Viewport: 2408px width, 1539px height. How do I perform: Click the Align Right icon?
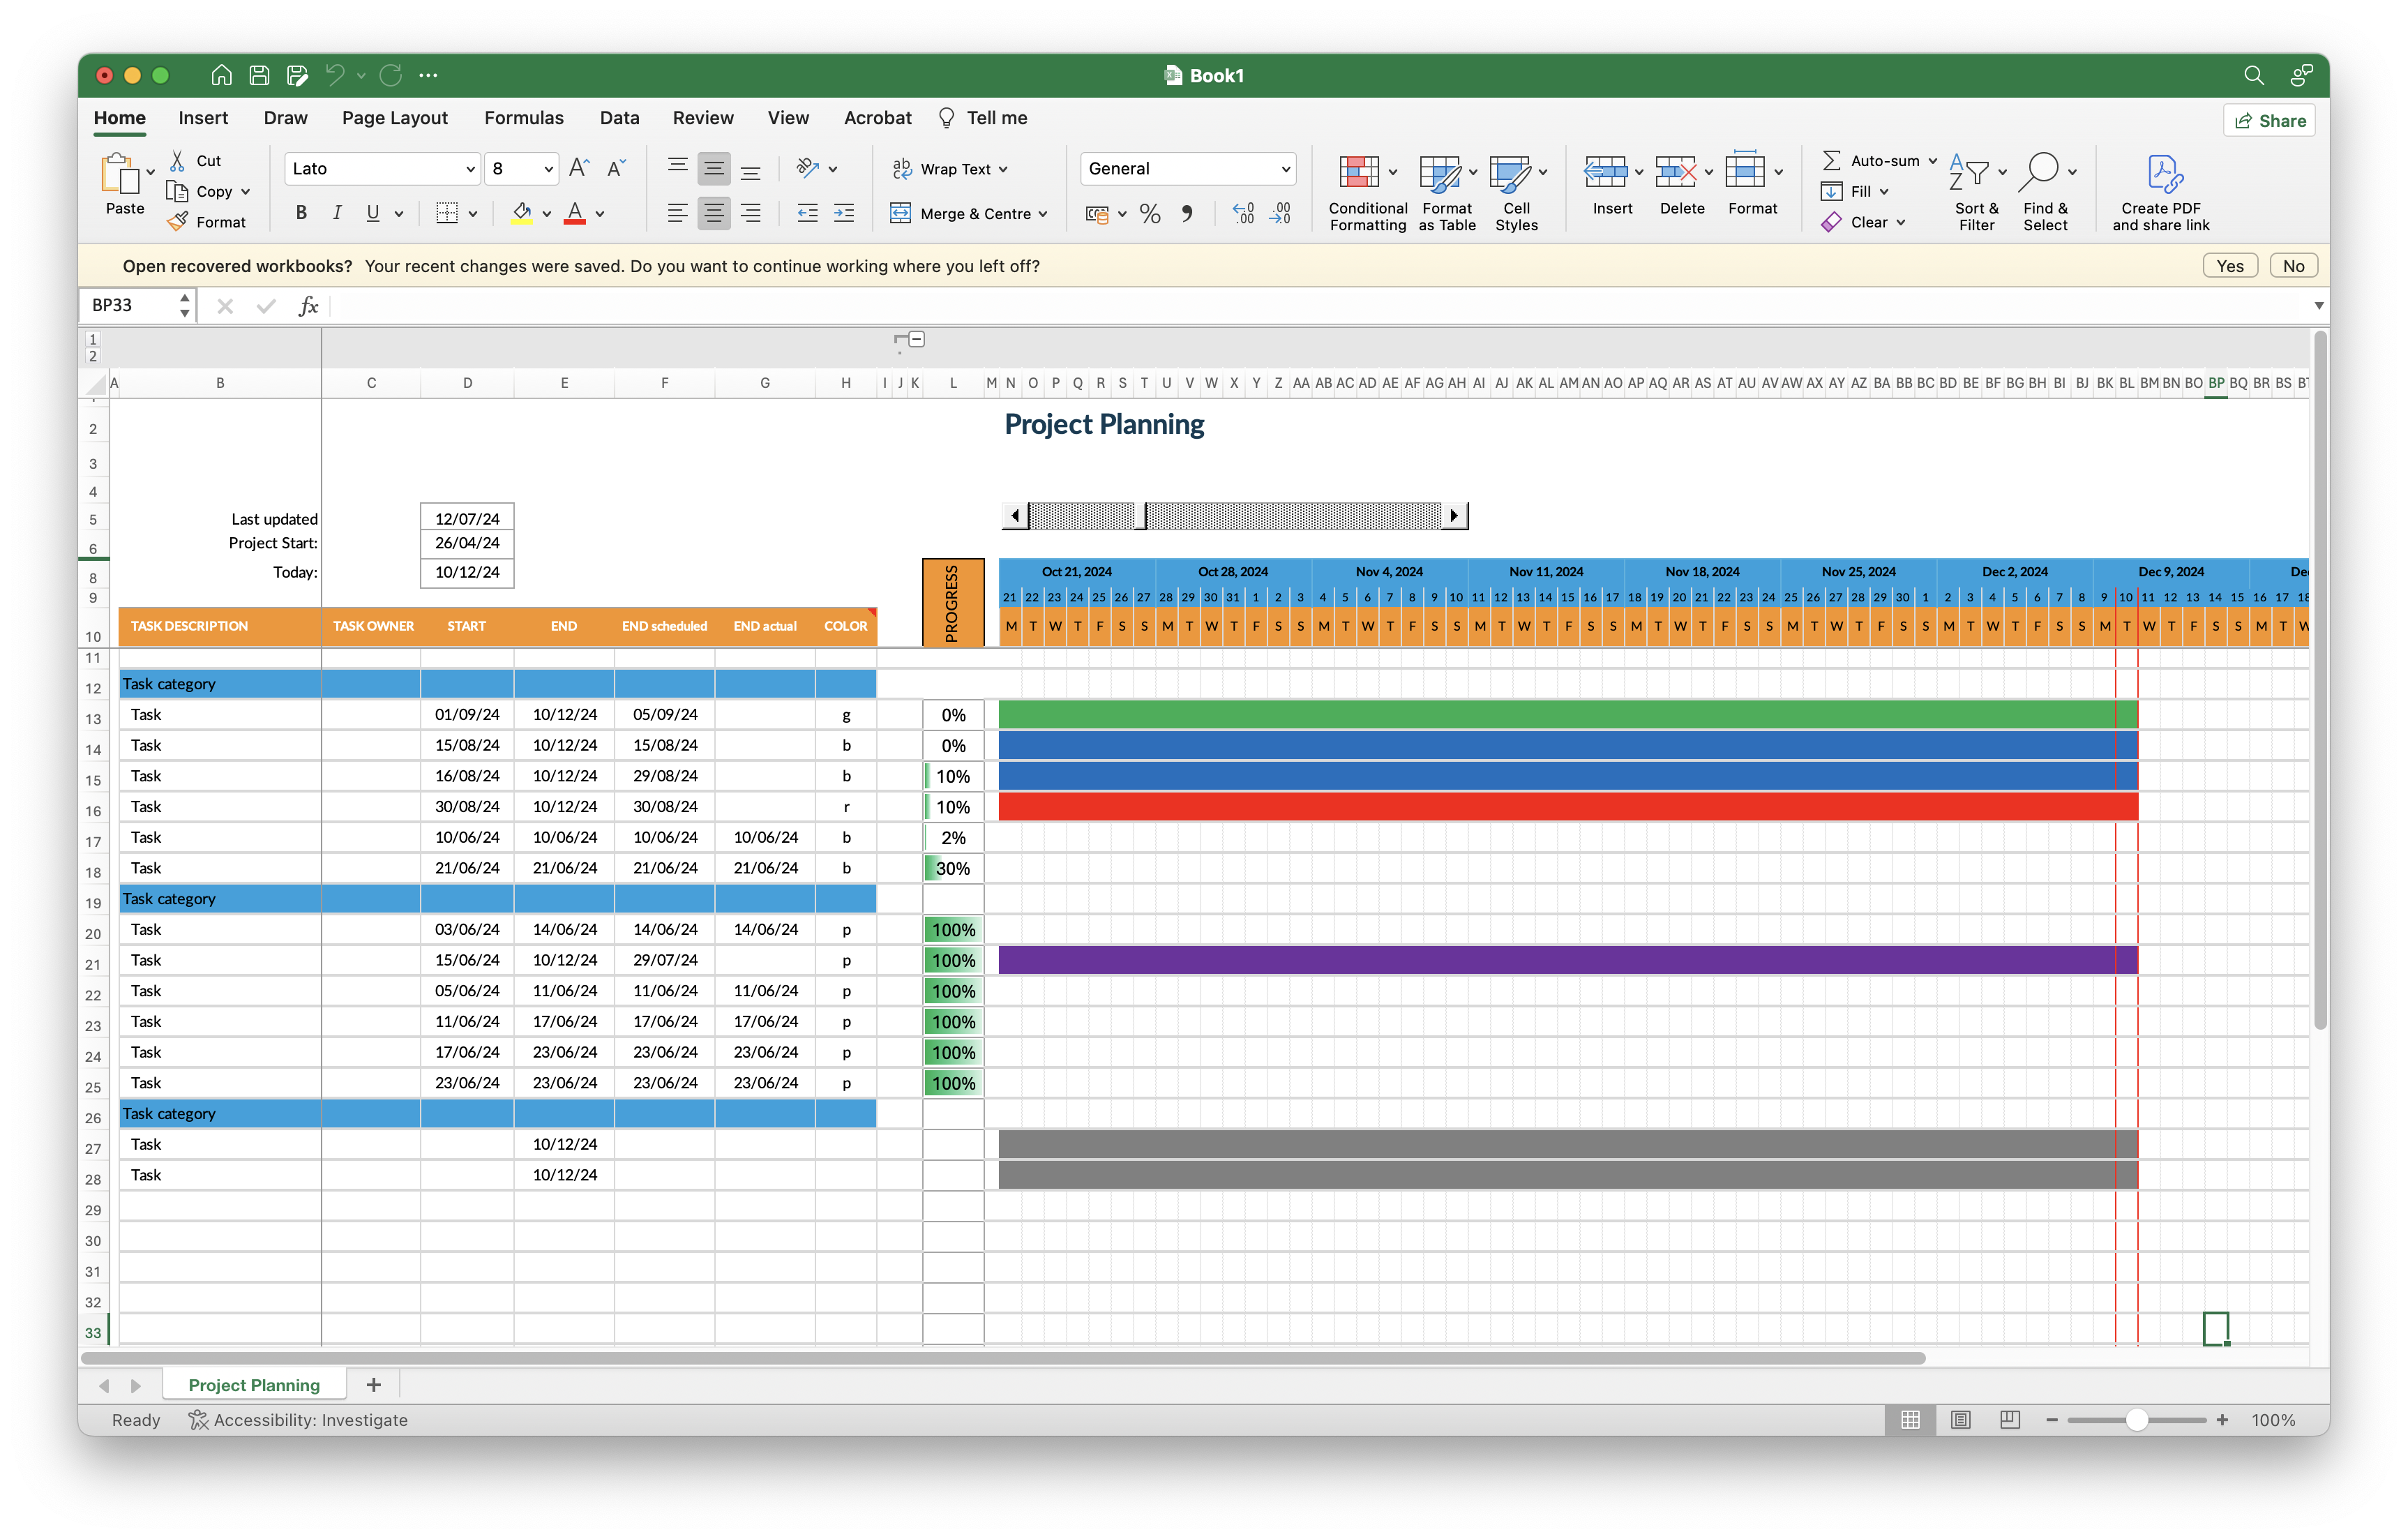[750, 213]
